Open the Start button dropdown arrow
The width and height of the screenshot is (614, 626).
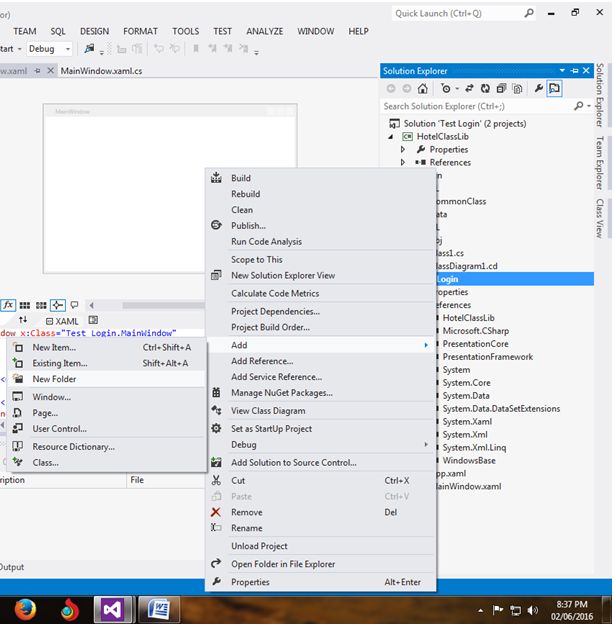coord(20,49)
